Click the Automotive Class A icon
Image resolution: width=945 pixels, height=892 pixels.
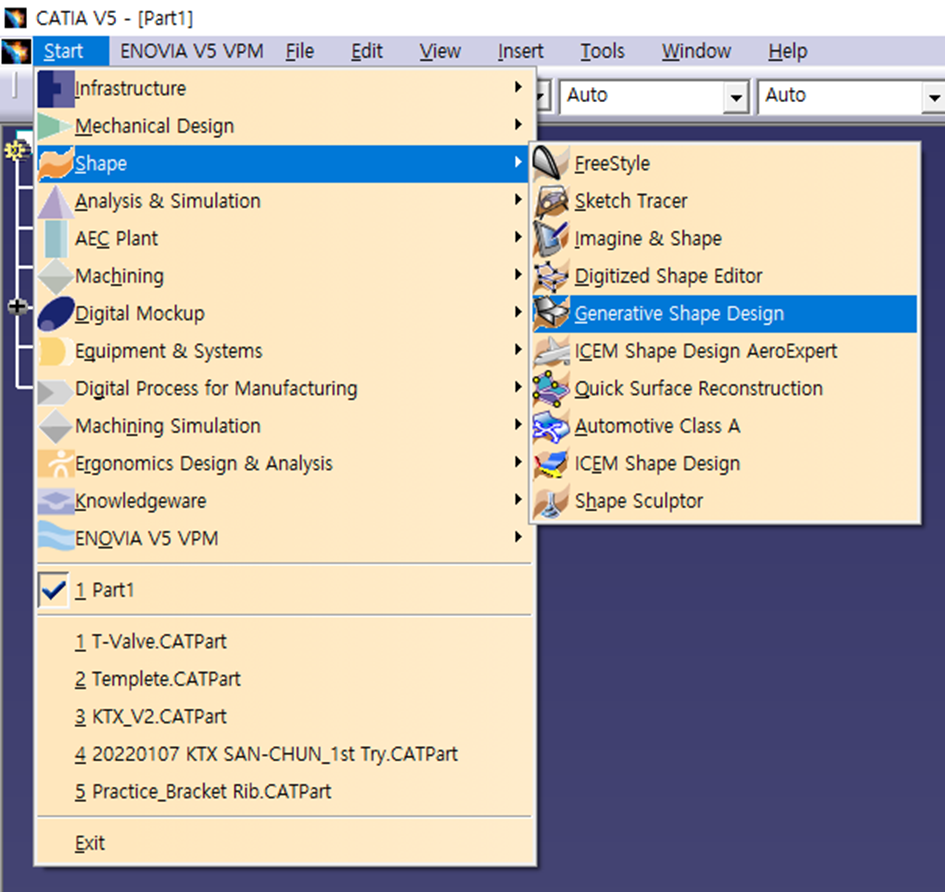point(551,426)
